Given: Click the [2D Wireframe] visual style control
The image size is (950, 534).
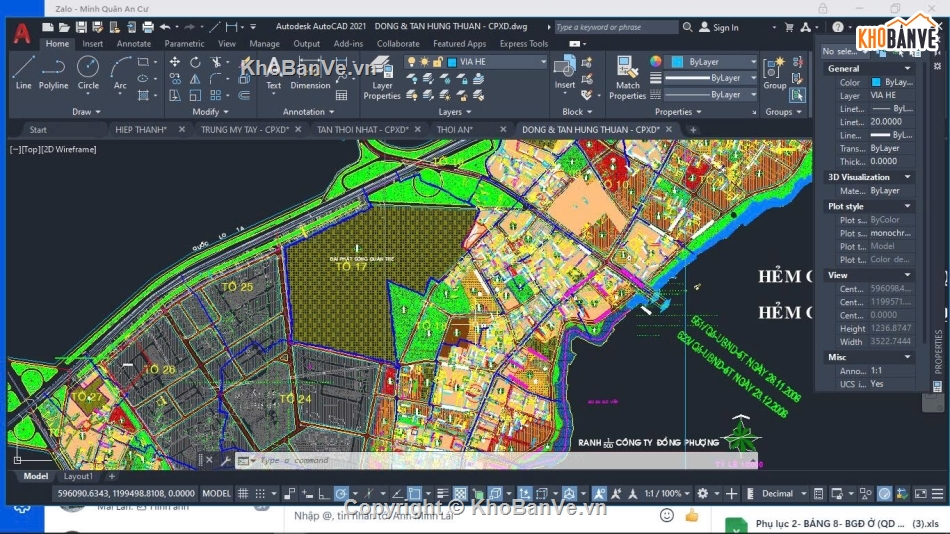Looking at the screenshot, I should pos(69,149).
